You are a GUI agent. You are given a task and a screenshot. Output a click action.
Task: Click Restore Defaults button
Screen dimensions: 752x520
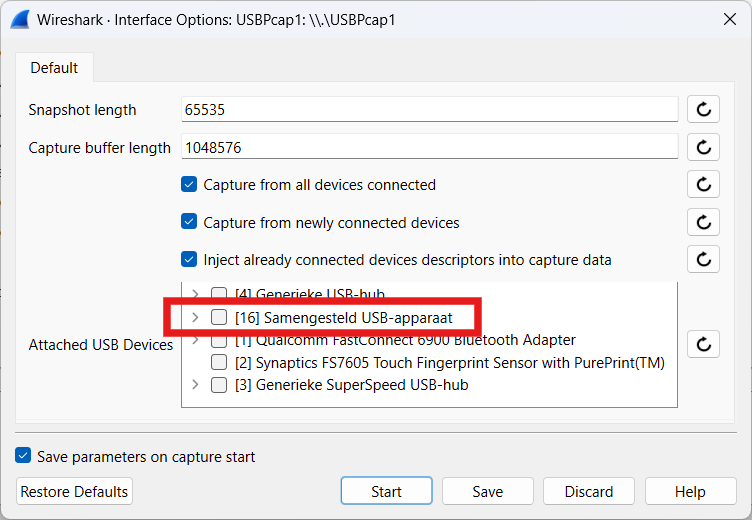pos(75,491)
